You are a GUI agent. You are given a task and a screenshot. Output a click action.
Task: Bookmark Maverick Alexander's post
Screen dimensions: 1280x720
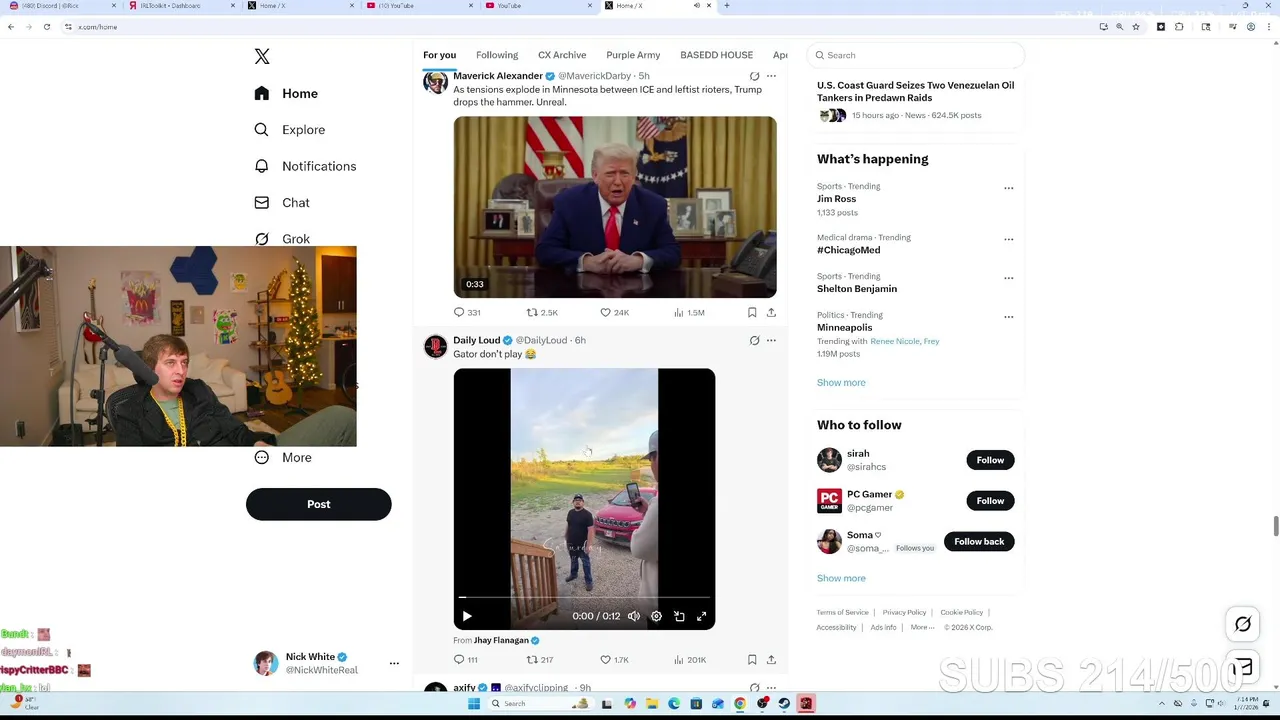(752, 312)
